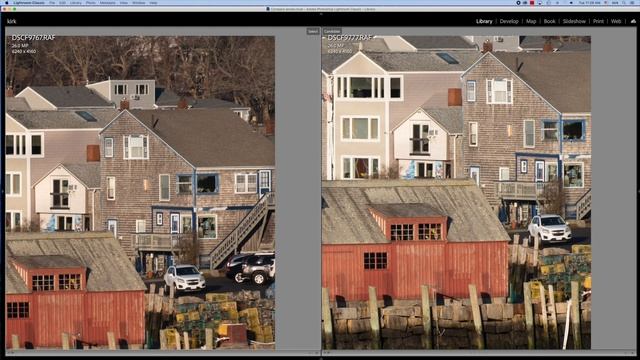Open the Photo menu
This screenshot has width=640, height=360.
(x=91, y=3)
